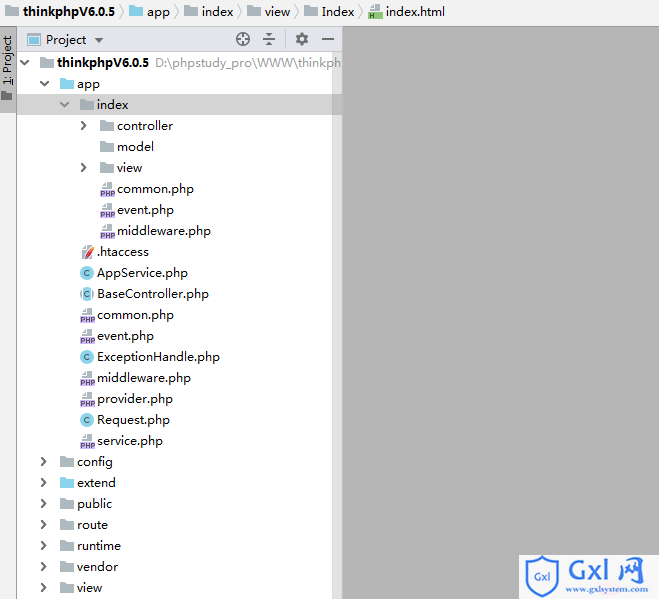The height and width of the screenshot is (599, 659).
Task: Expand the route folder
Action: coord(44,525)
